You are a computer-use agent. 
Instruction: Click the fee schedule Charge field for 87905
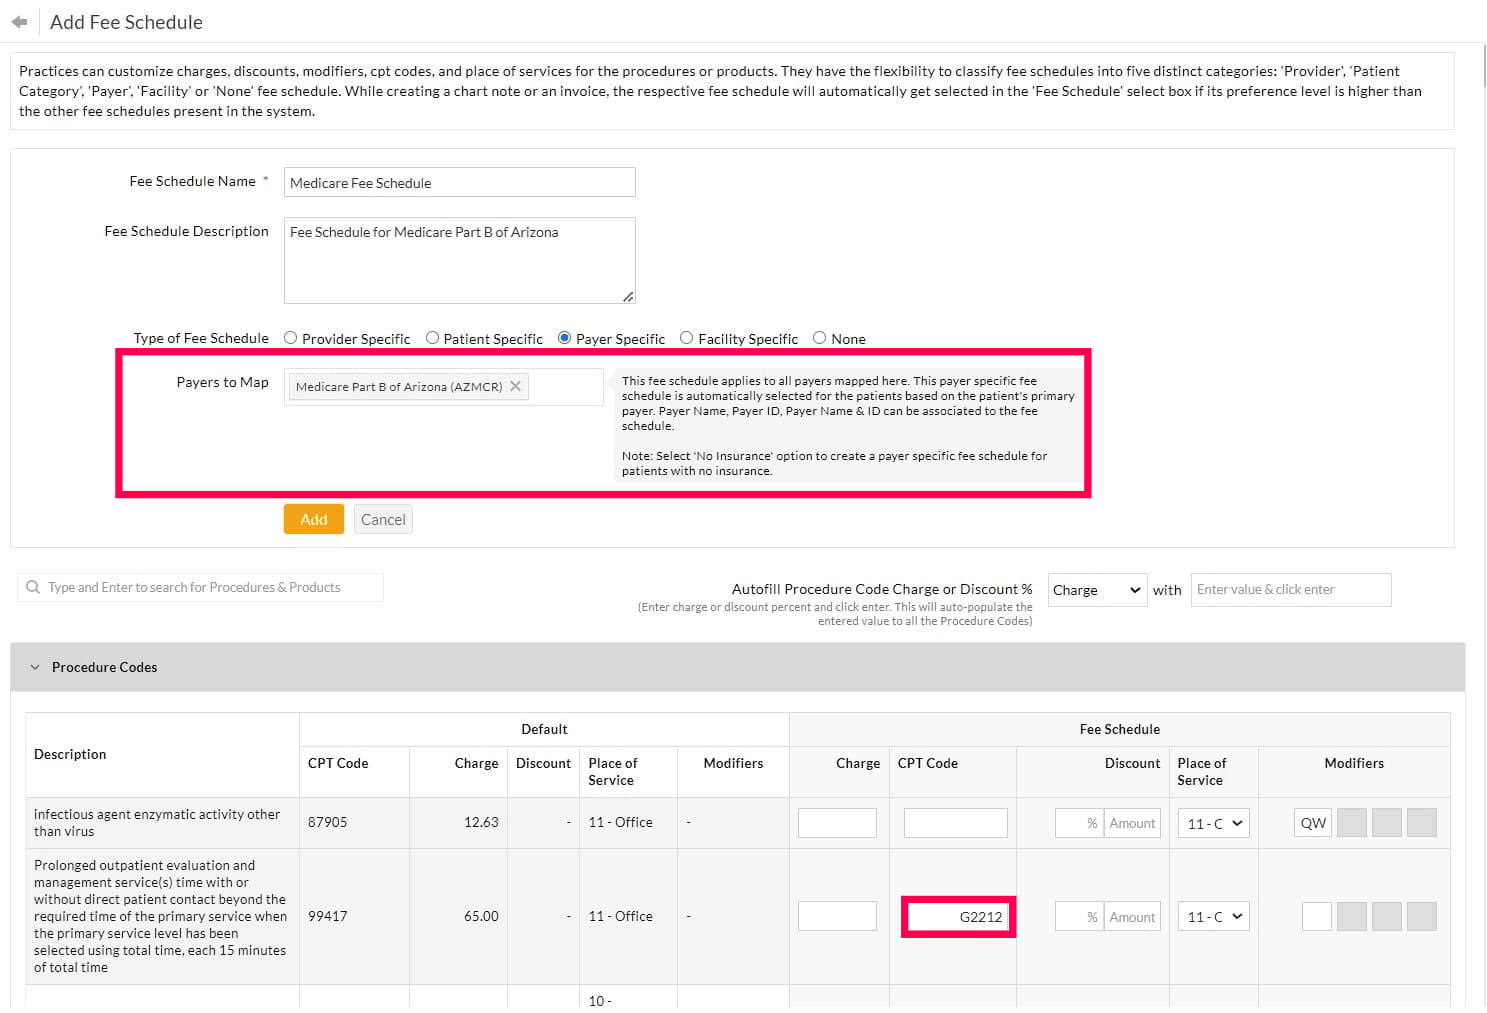[837, 823]
